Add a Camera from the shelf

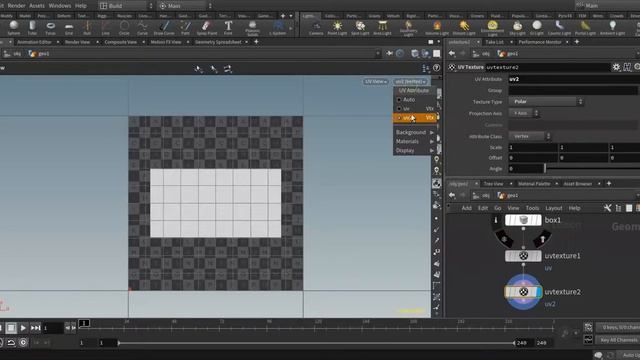(316, 29)
